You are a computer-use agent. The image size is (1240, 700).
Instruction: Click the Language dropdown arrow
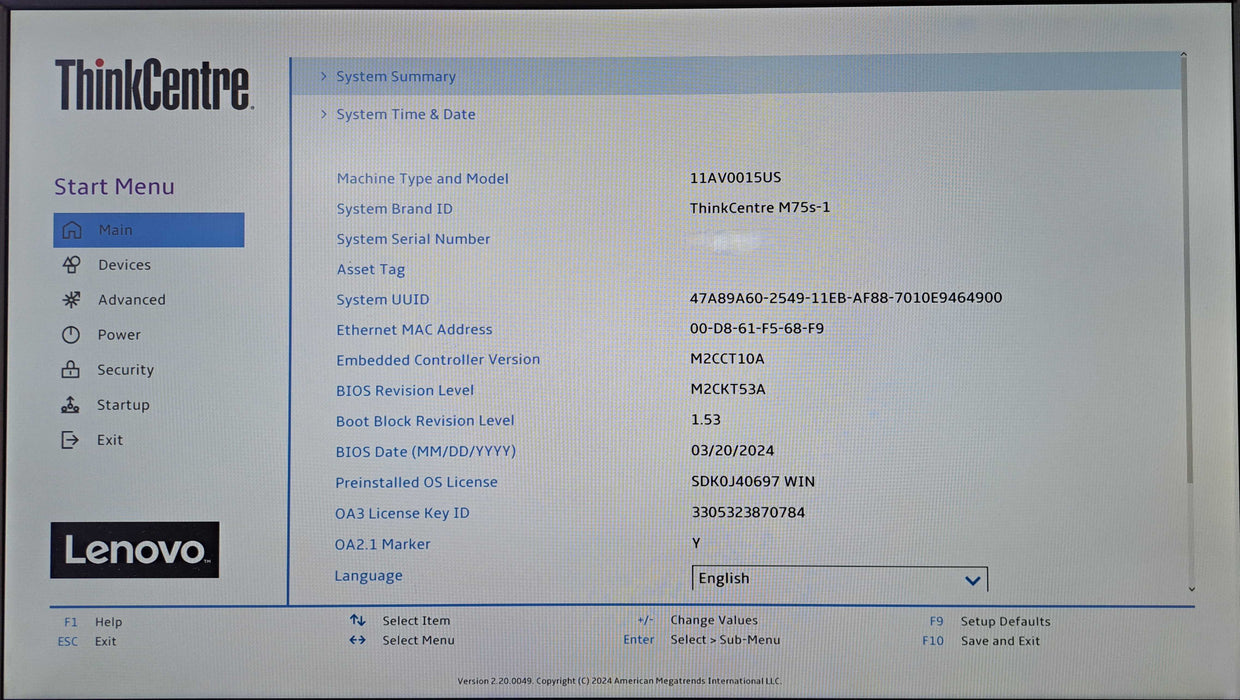coord(972,580)
